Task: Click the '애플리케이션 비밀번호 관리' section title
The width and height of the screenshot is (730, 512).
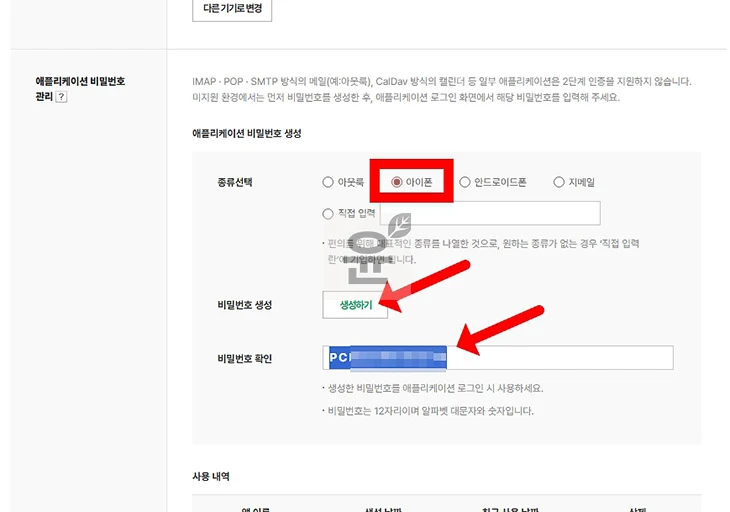Action: point(80,88)
